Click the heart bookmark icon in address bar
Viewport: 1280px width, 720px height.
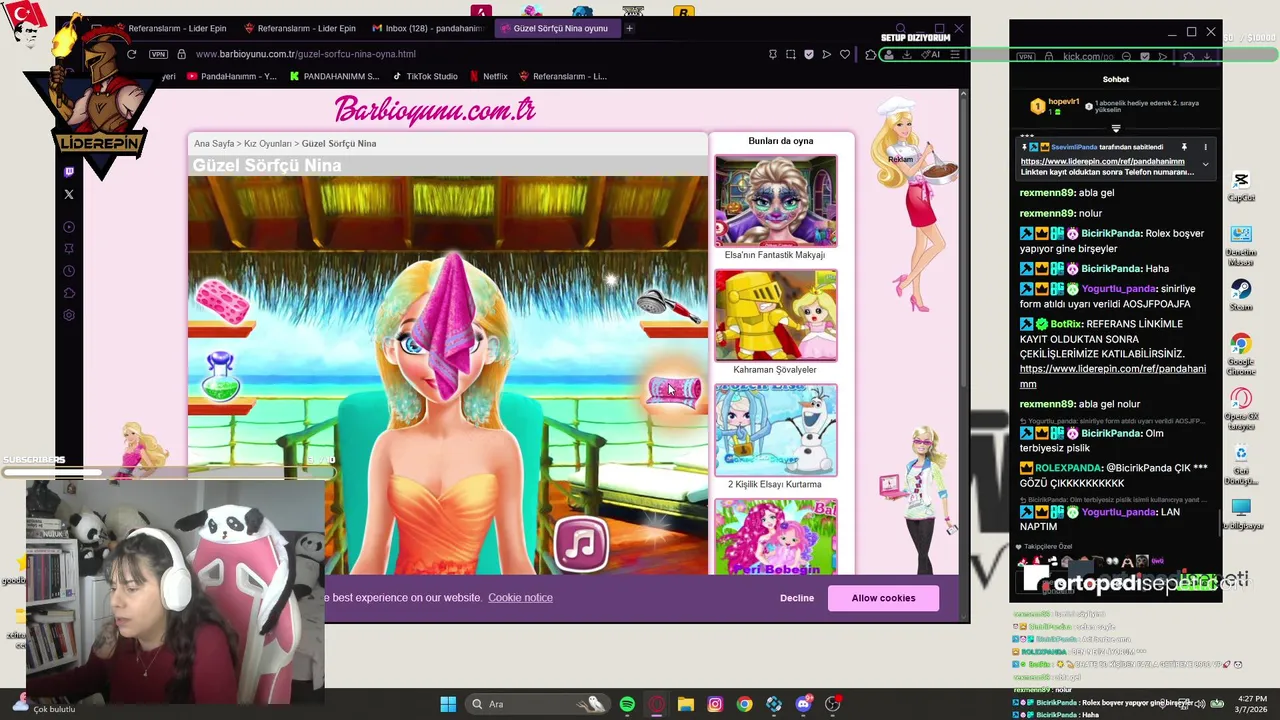pyautogui.click(x=845, y=54)
